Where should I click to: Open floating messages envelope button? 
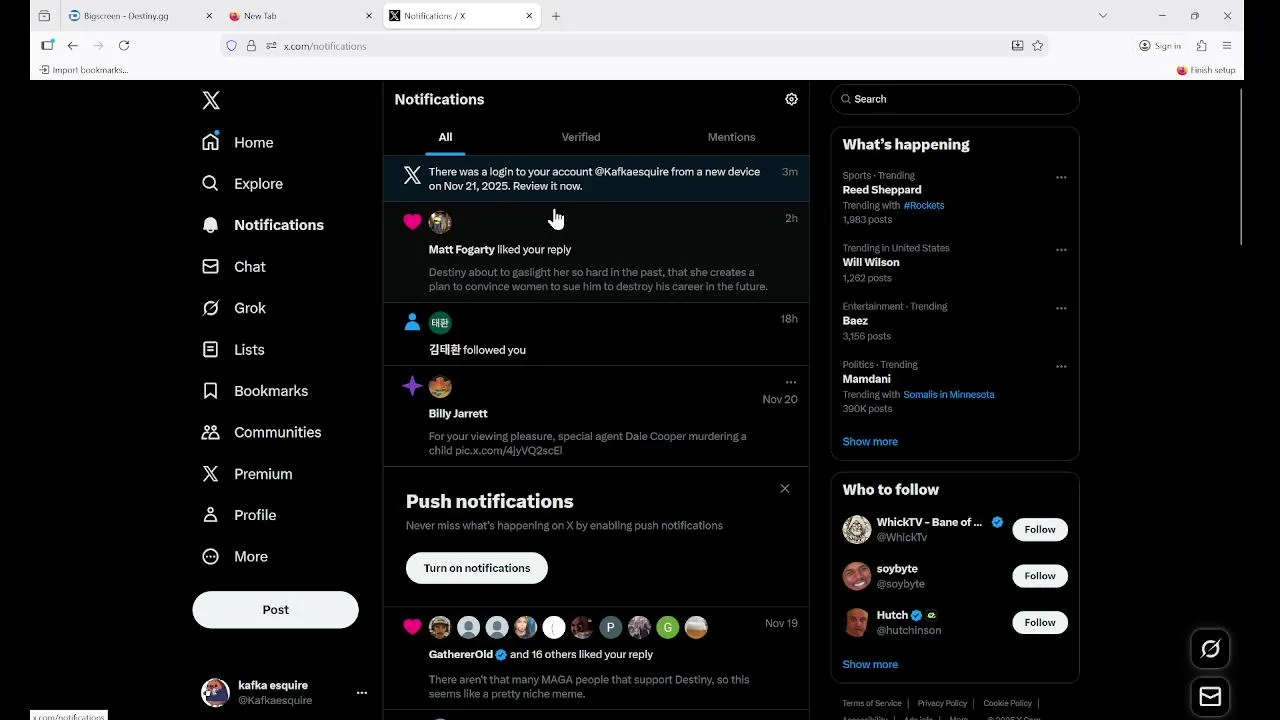tap(1210, 697)
